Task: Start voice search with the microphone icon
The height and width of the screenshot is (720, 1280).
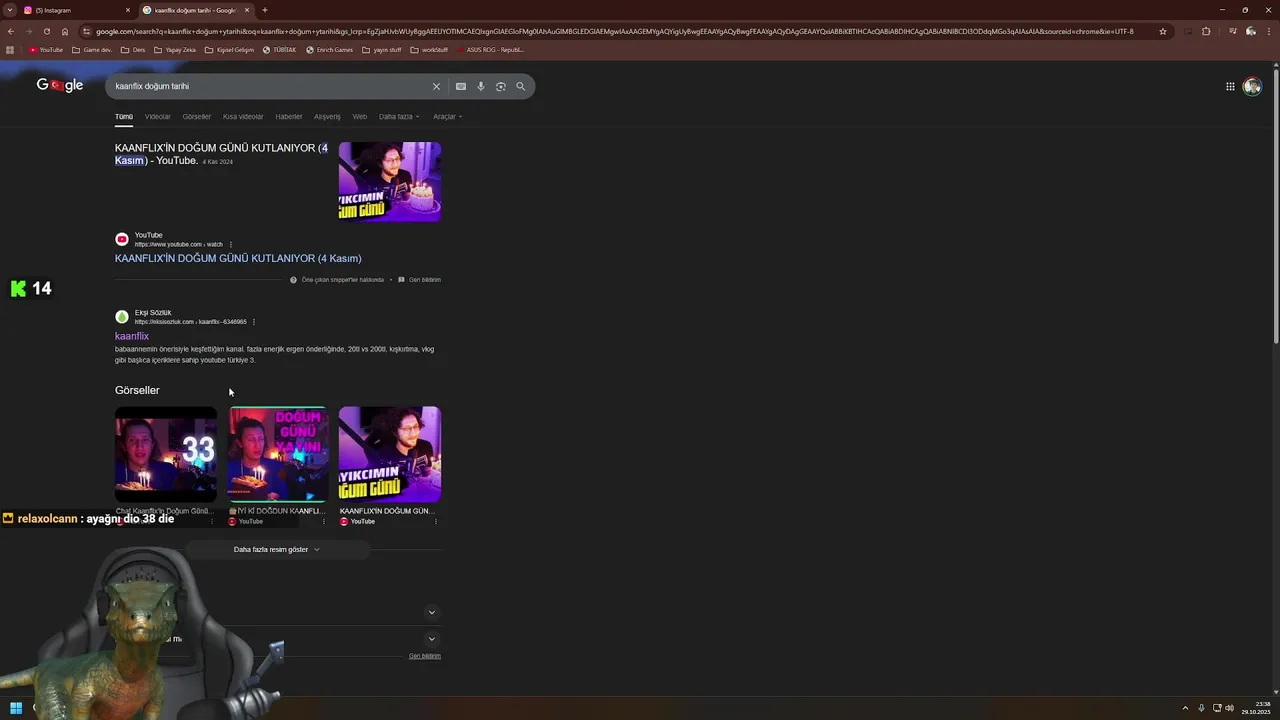Action: point(481,86)
